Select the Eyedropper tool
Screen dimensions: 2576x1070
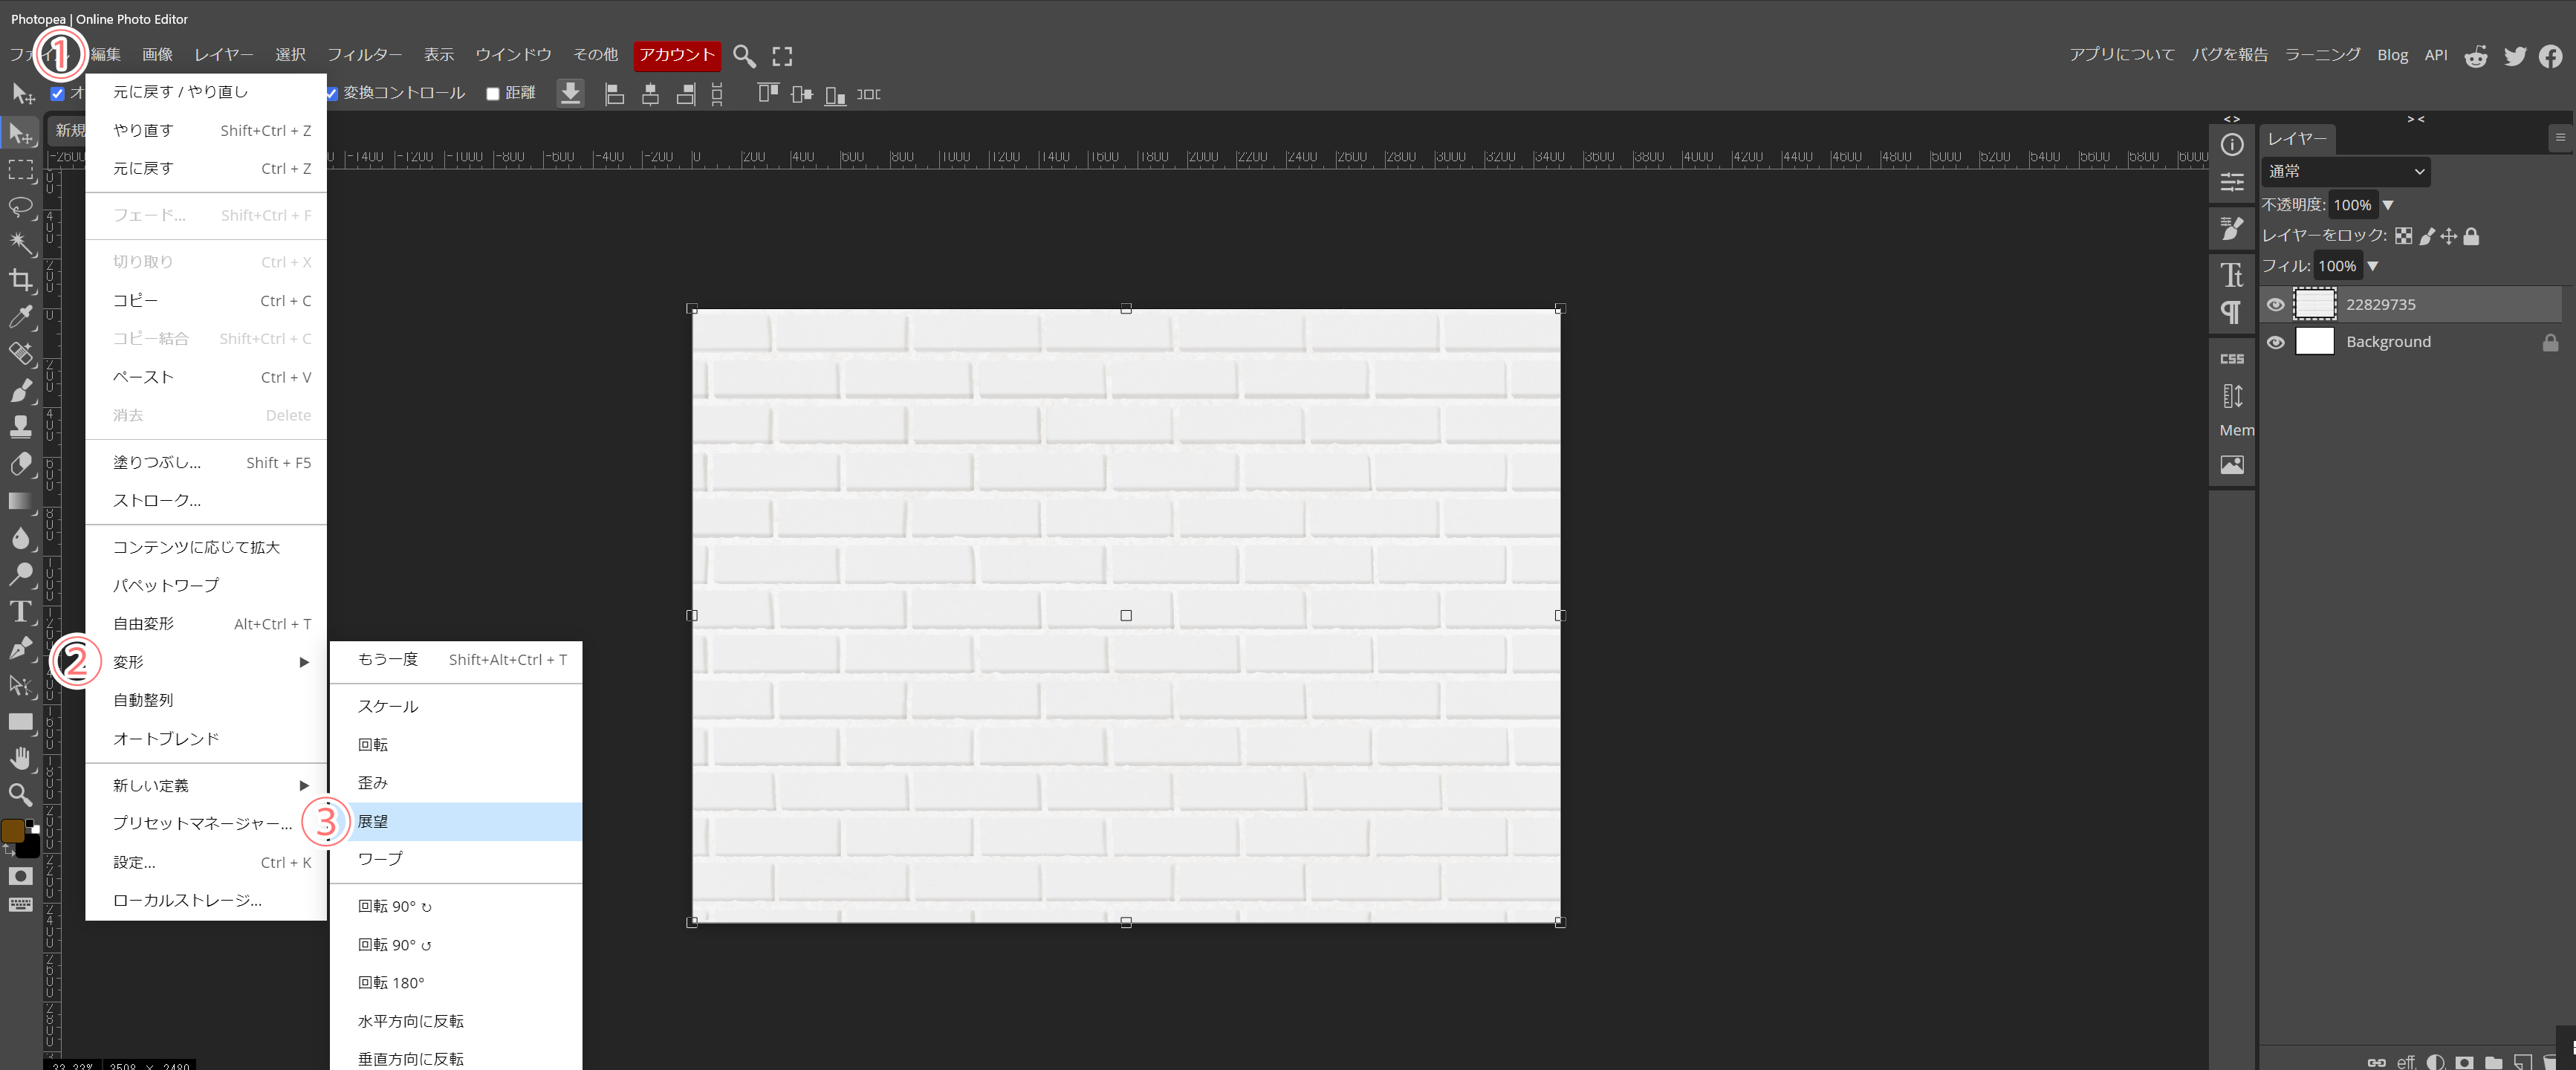point(21,317)
